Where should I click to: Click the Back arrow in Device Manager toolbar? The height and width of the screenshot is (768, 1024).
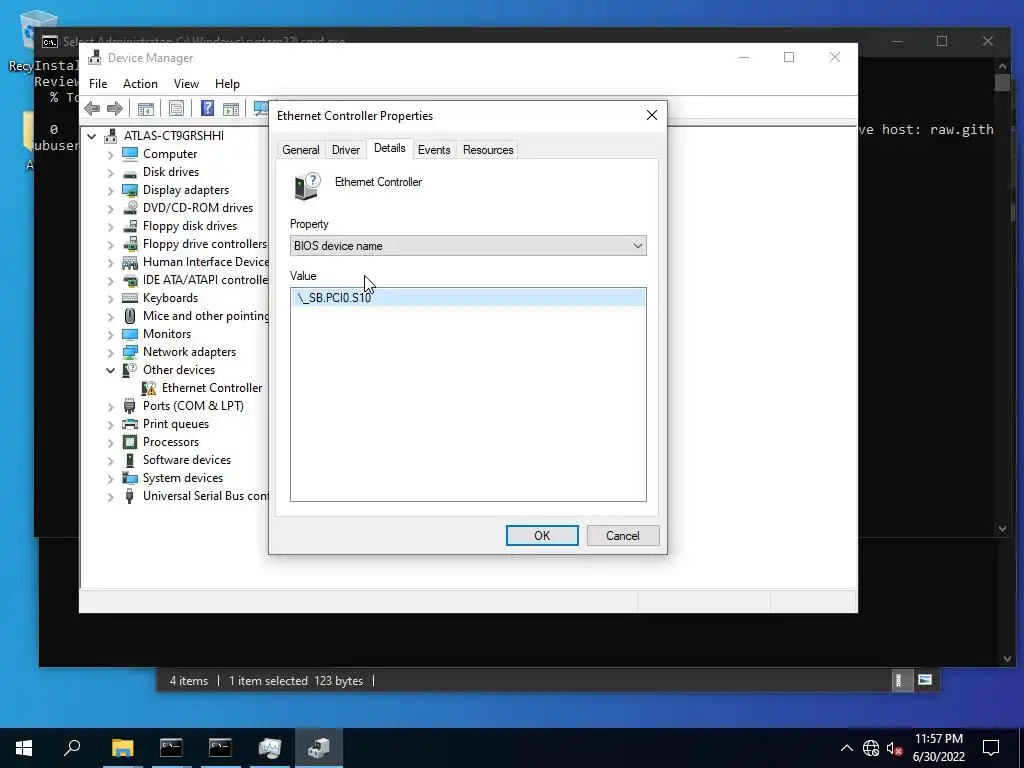point(92,108)
